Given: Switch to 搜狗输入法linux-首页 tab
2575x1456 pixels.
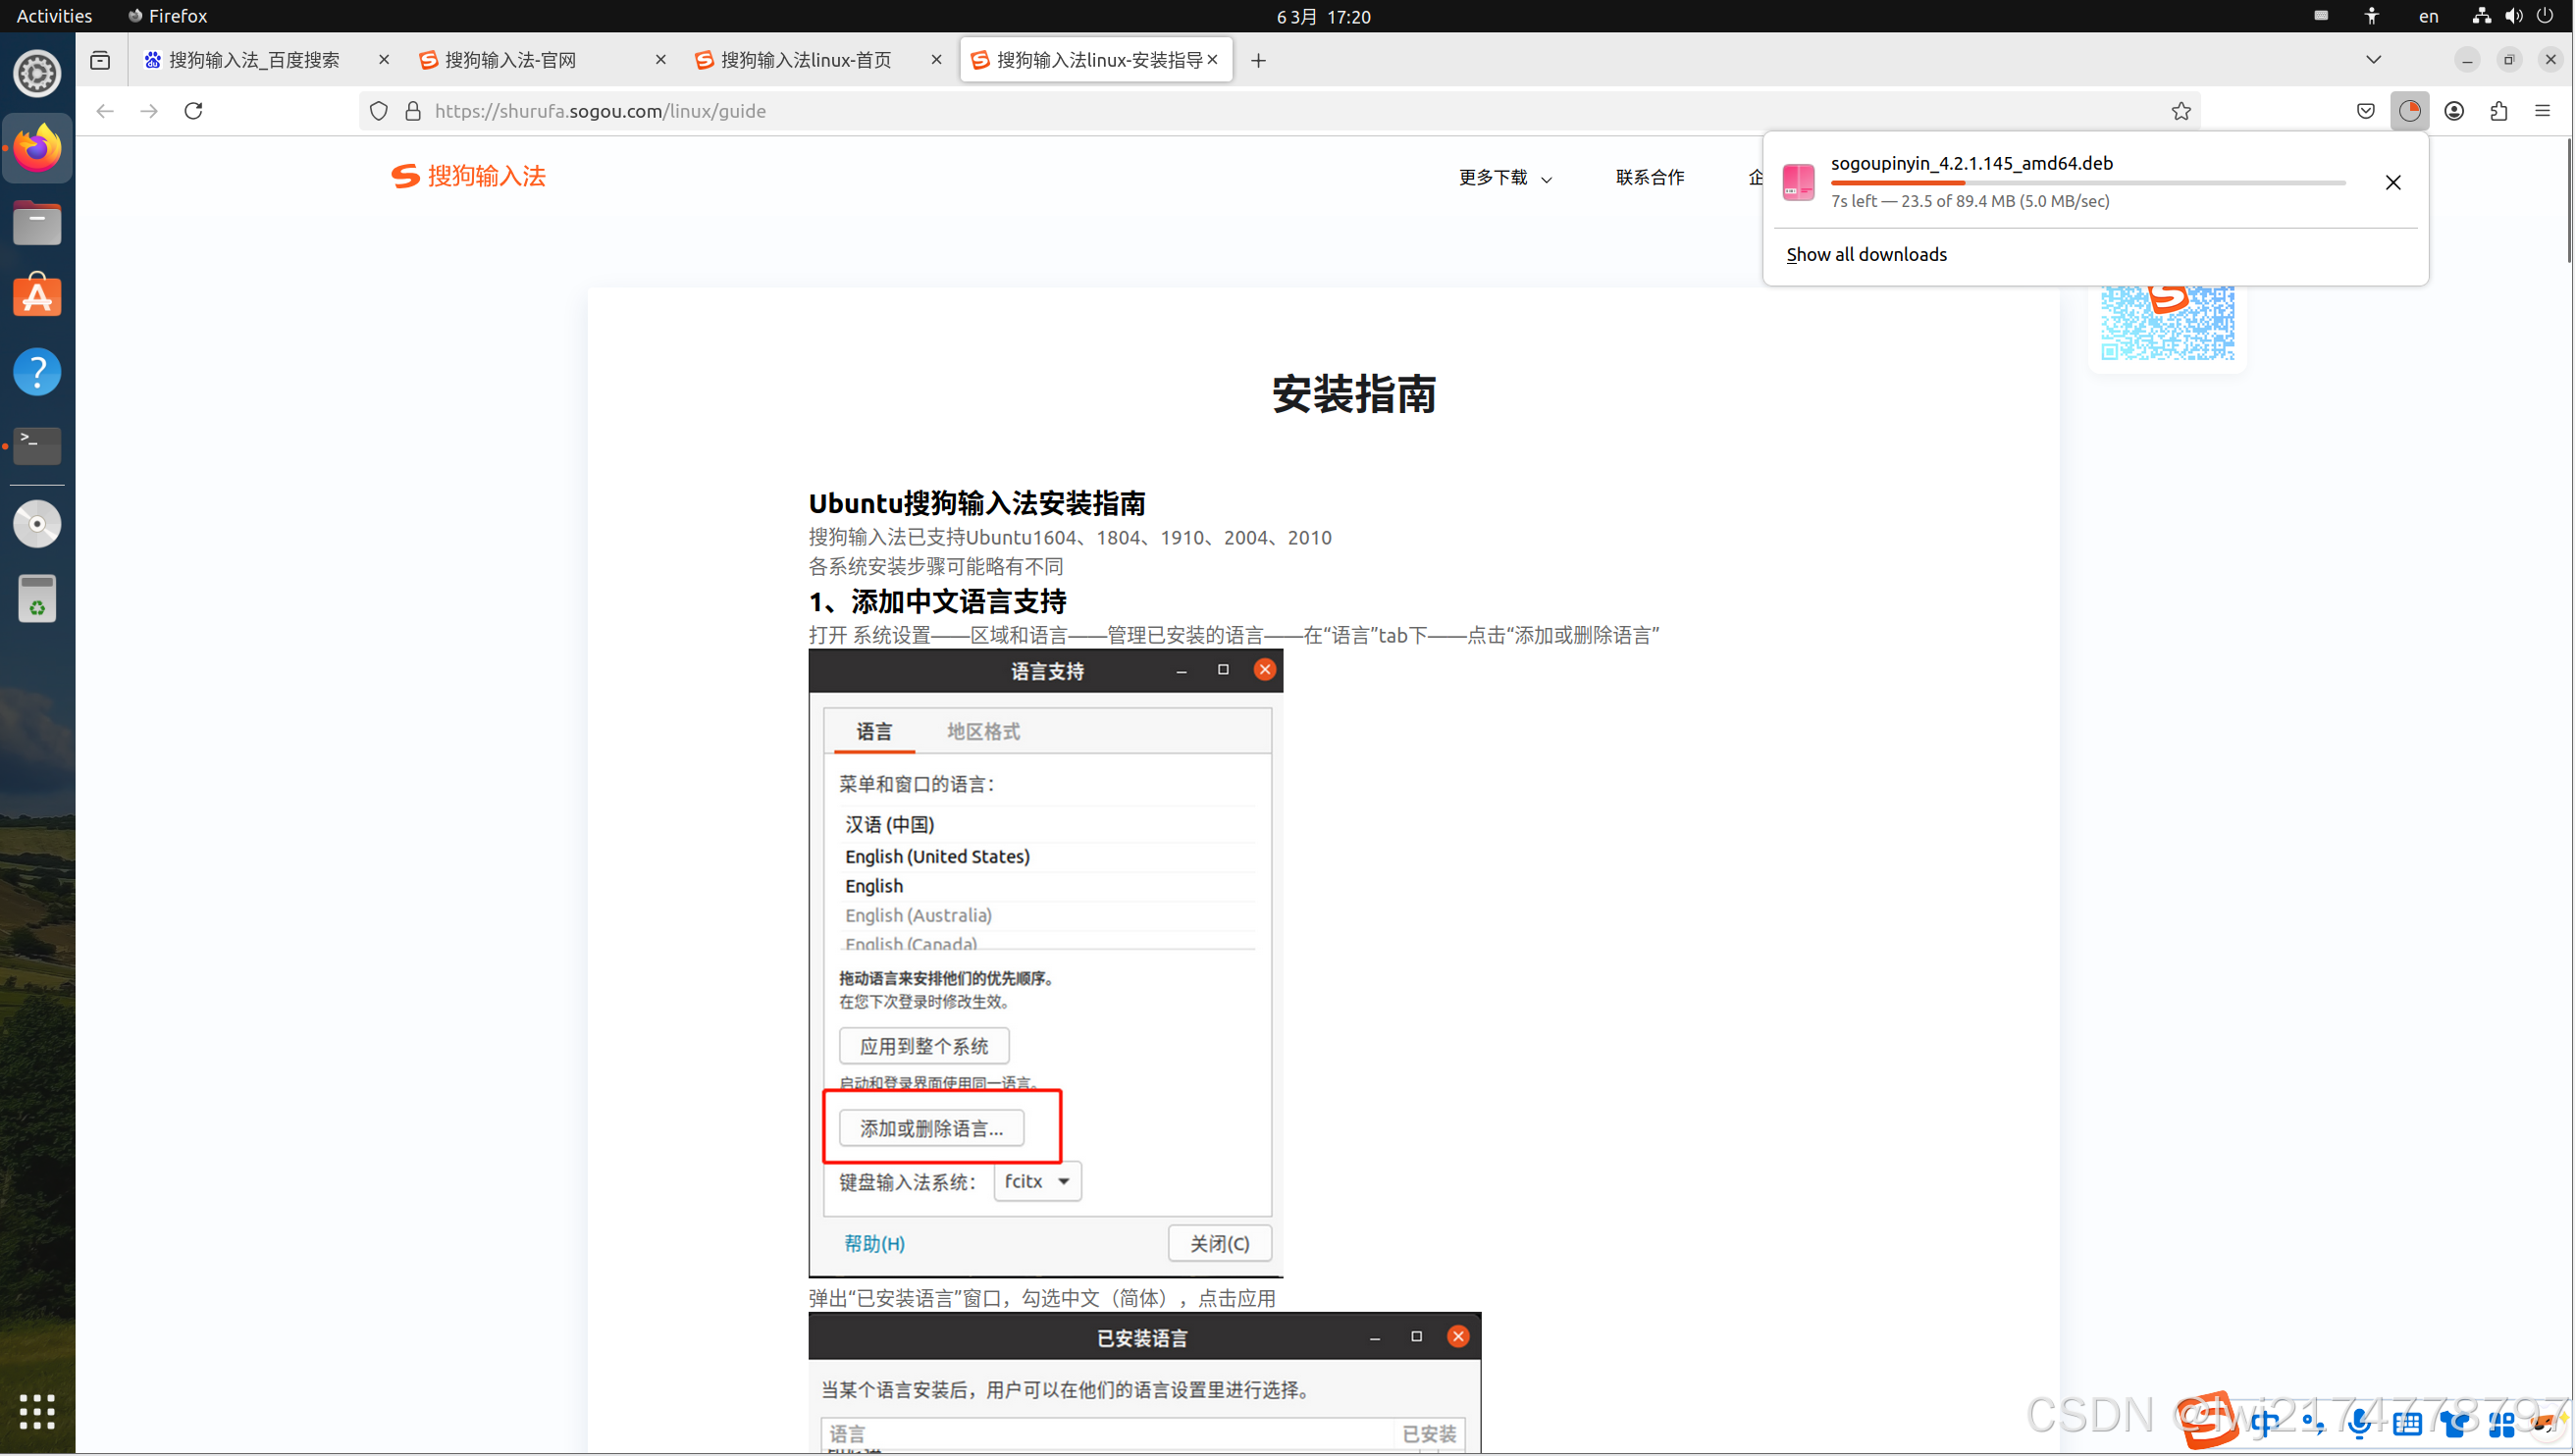Looking at the screenshot, I should pos(818,60).
